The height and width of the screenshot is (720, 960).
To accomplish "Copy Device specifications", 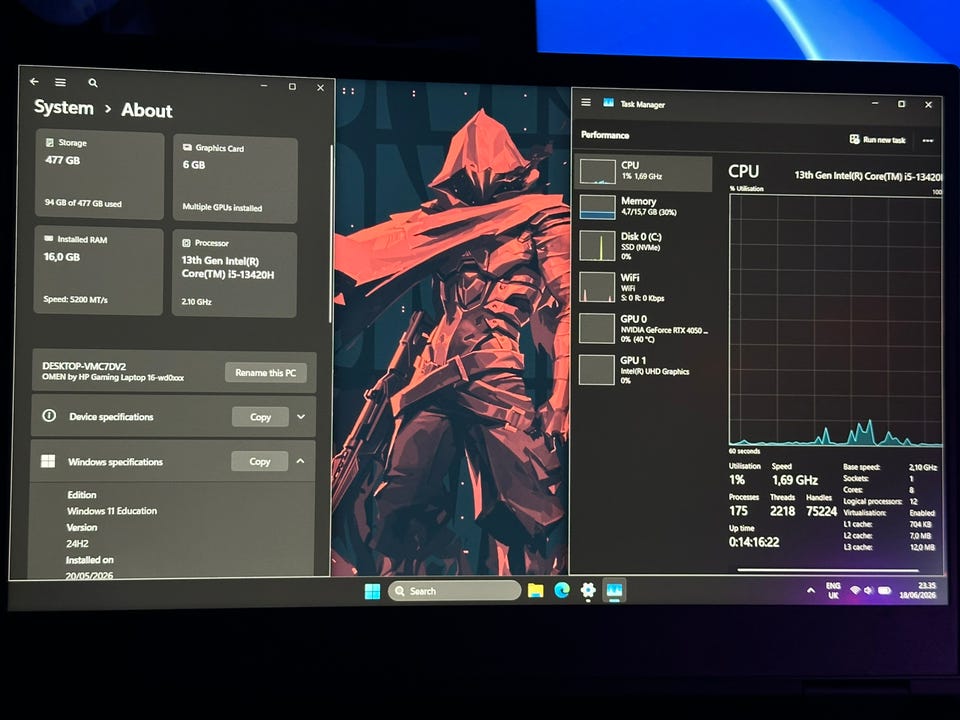I will click(260, 417).
